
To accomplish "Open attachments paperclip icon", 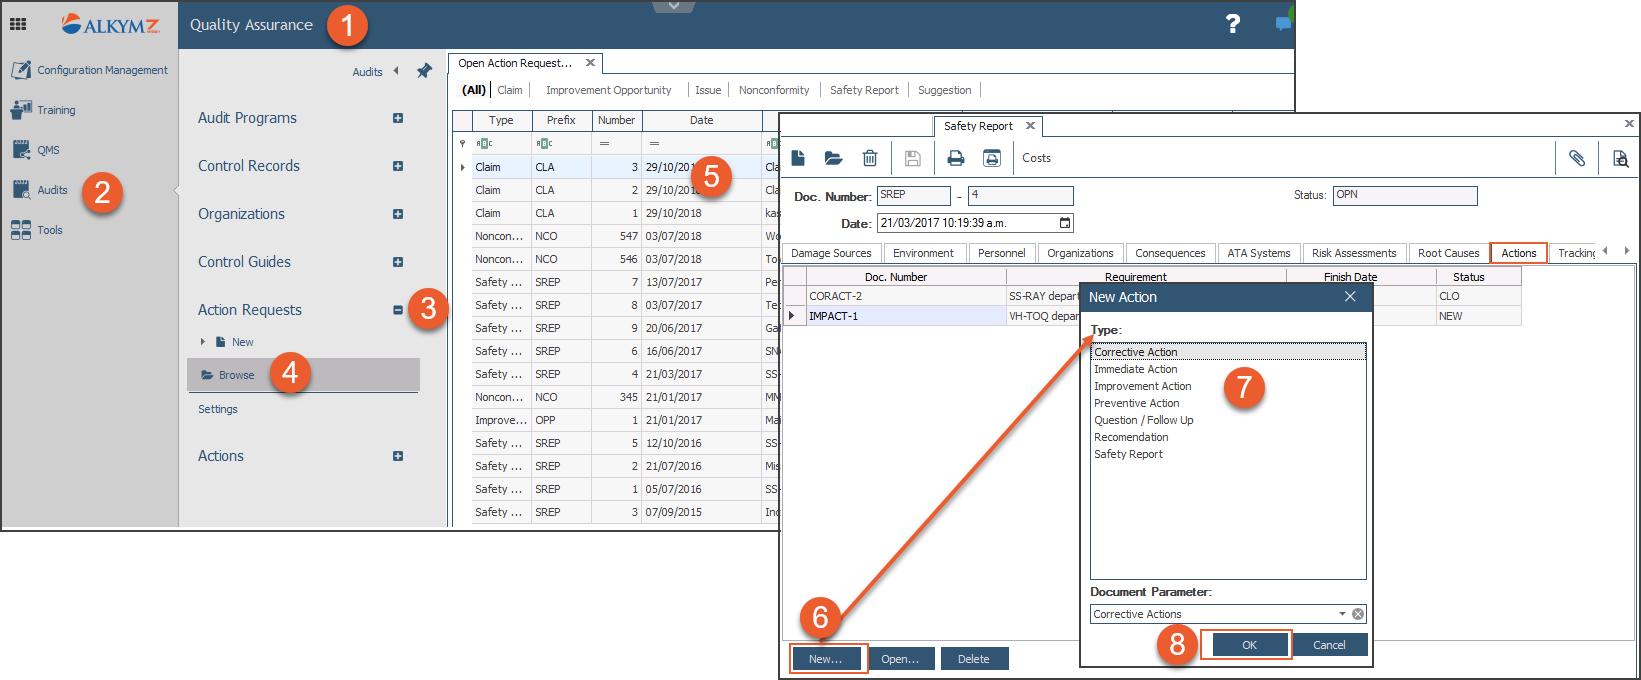I will (1577, 158).
